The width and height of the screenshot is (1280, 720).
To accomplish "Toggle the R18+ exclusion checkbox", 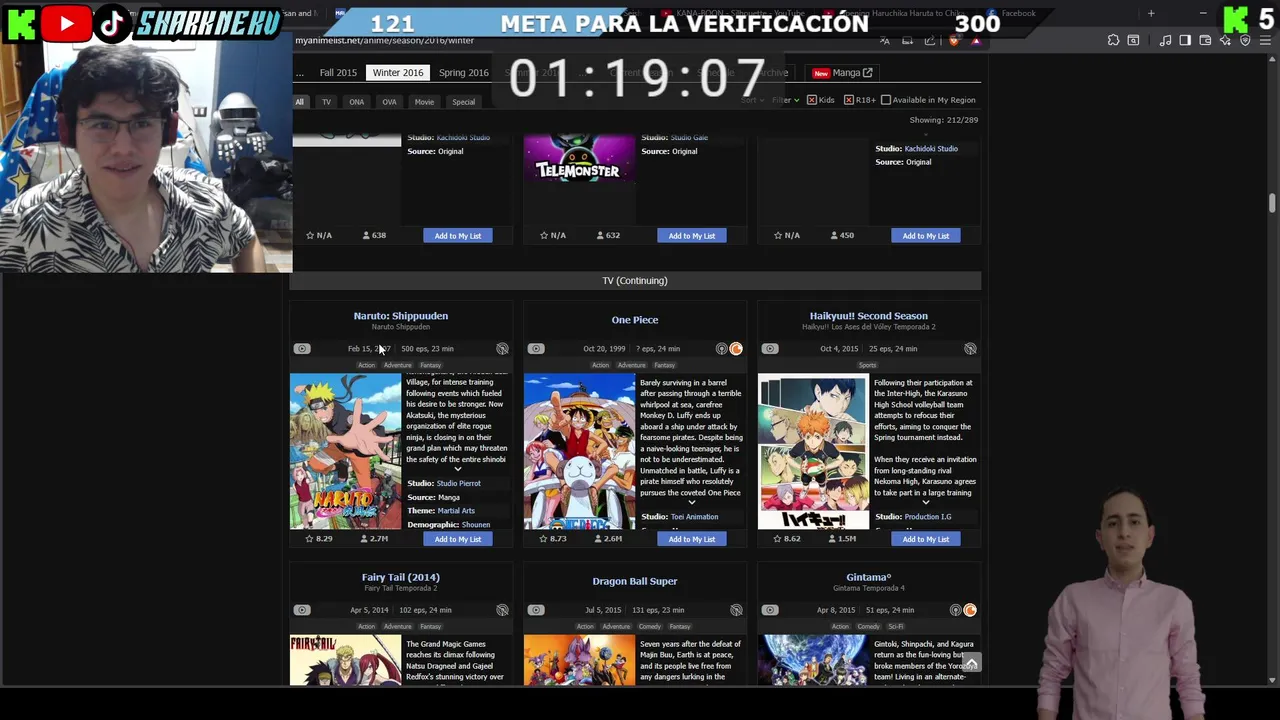I will (x=849, y=100).
